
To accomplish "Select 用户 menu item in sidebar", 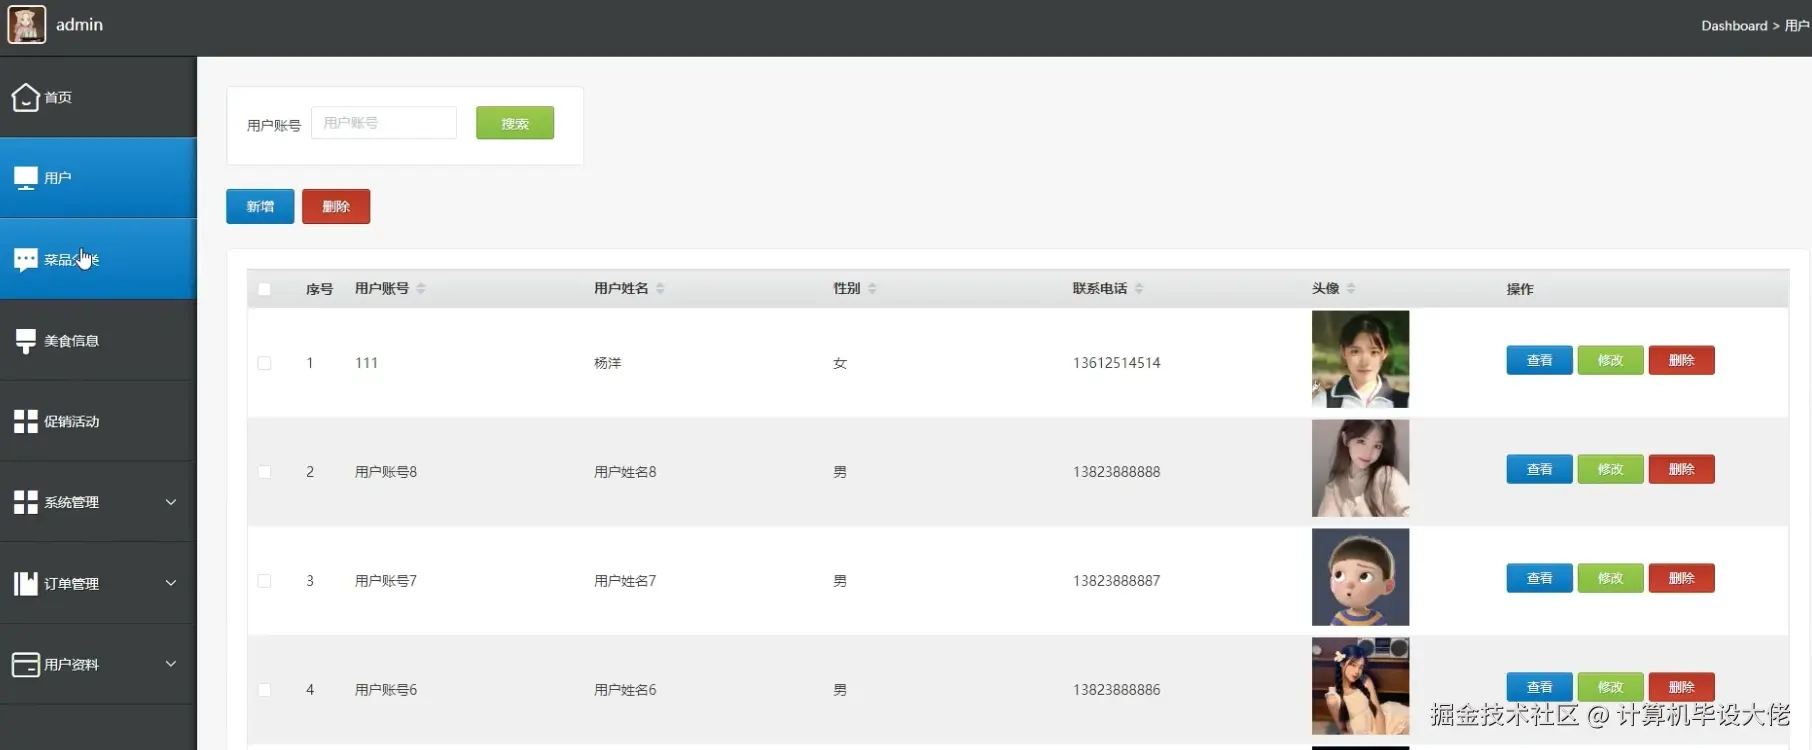I will click(x=98, y=178).
